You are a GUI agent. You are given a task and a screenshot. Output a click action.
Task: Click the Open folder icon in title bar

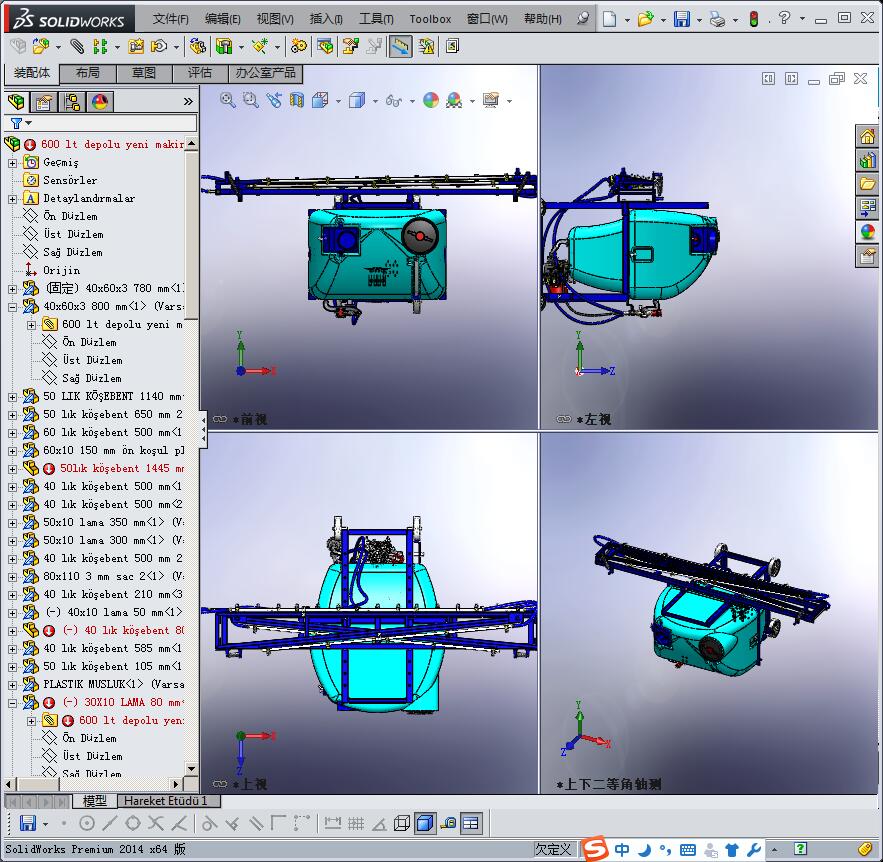pos(645,19)
